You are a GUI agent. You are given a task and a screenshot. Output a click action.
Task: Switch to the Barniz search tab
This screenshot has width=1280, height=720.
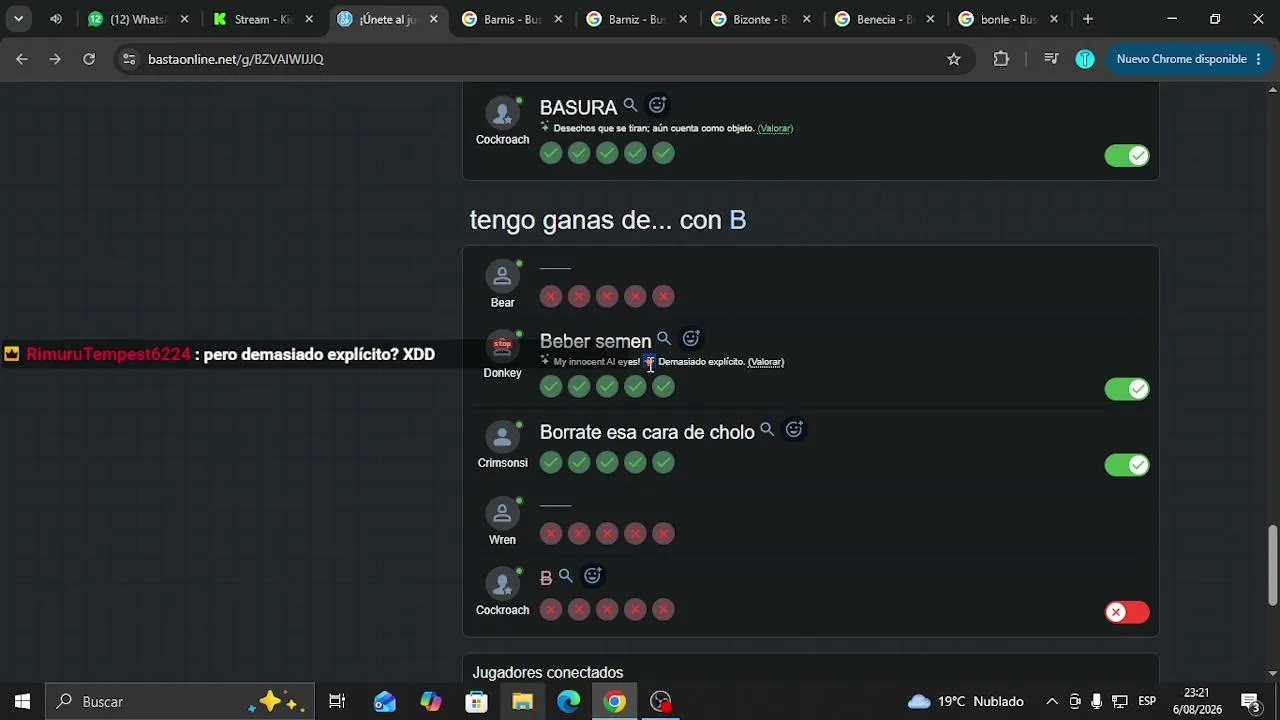click(x=637, y=19)
